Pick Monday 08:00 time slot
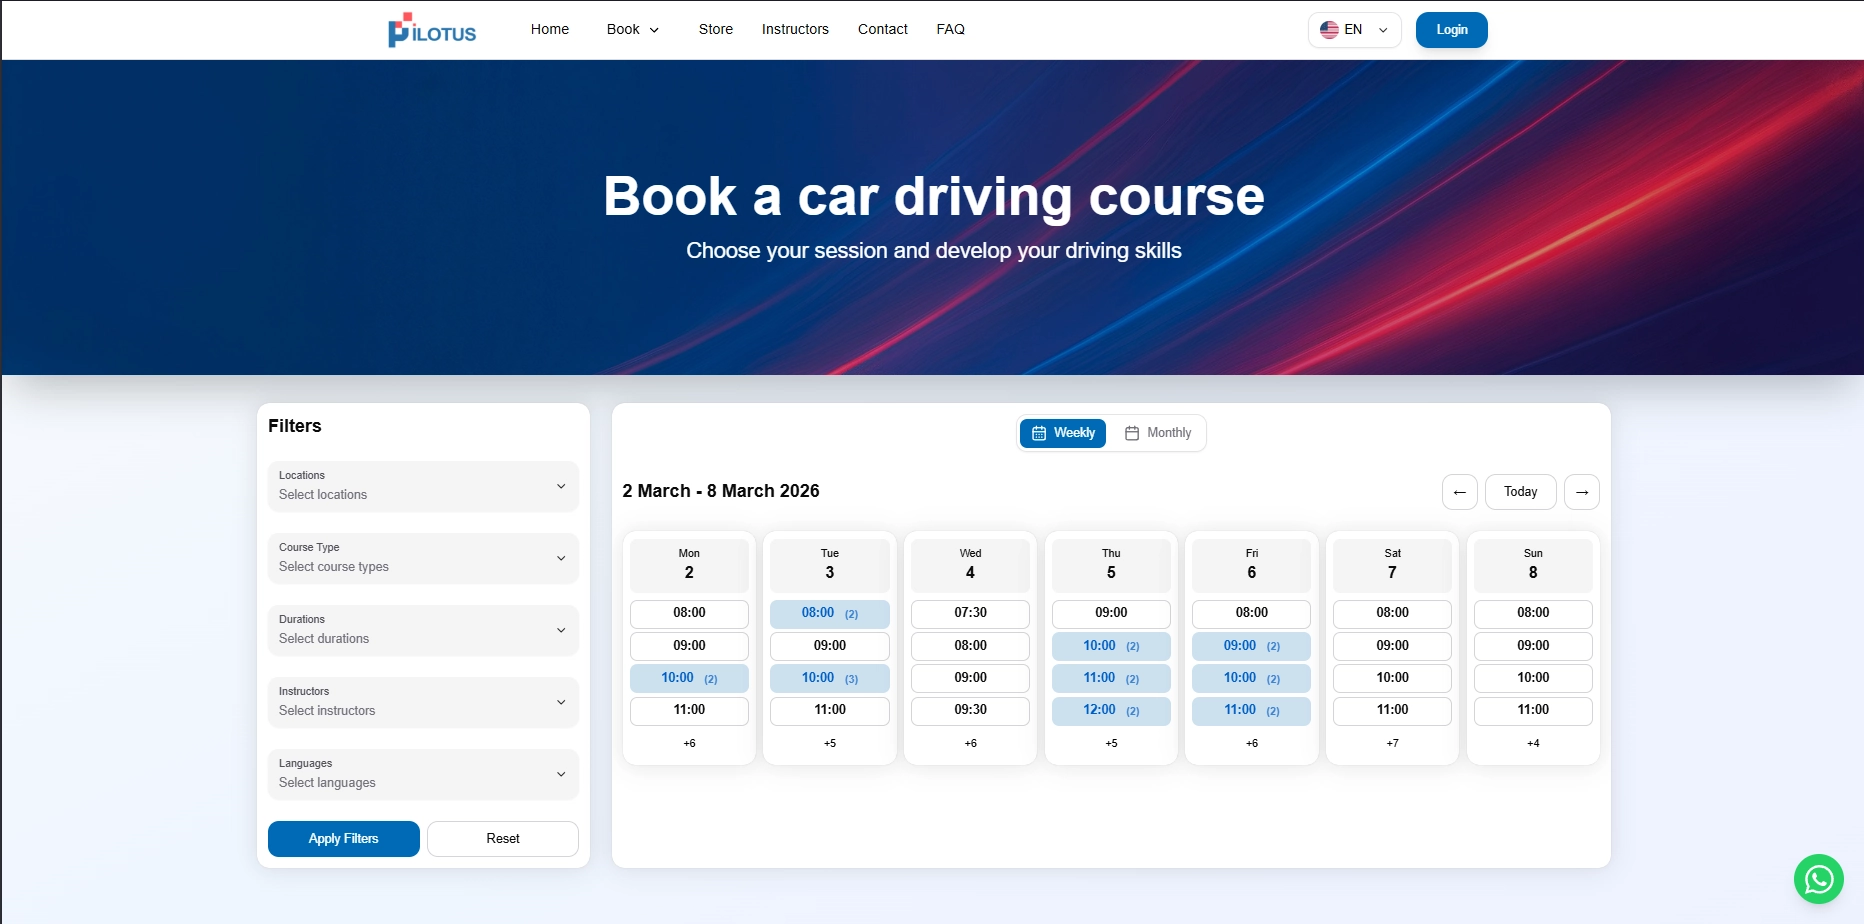1864x924 pixels. point(689,613)
